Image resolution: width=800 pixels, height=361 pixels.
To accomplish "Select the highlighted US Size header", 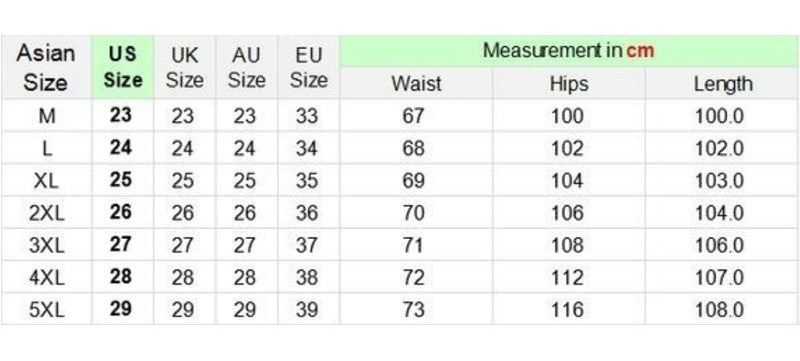I will pos(122,67).
